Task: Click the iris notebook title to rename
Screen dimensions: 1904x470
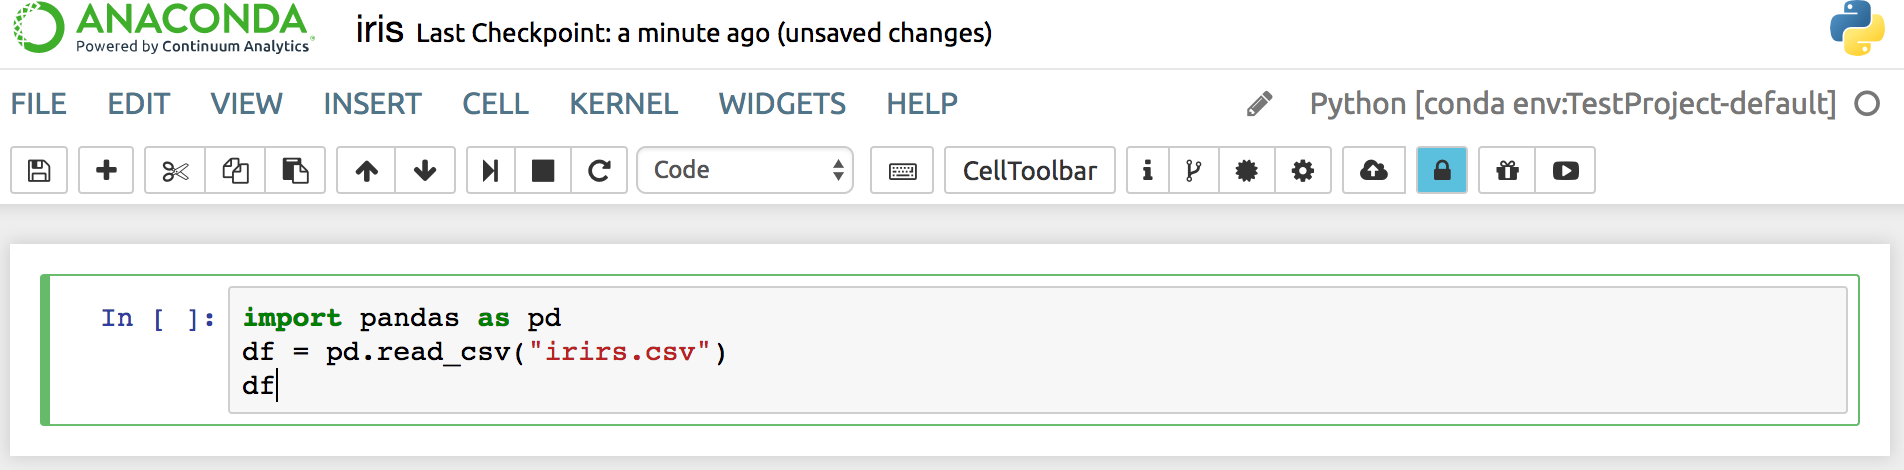Action: 379,30
